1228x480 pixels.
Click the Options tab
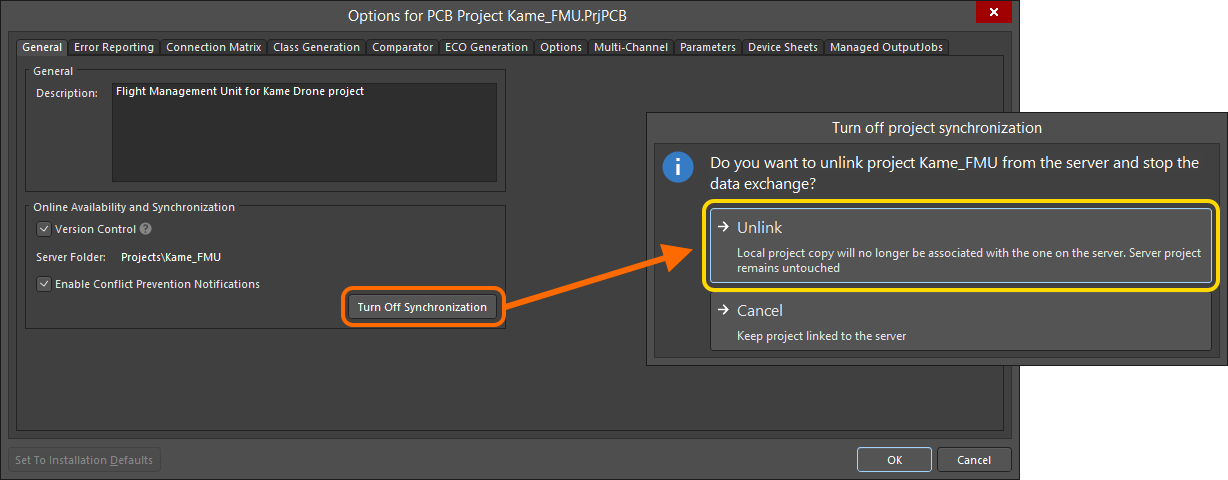[561, 47]
